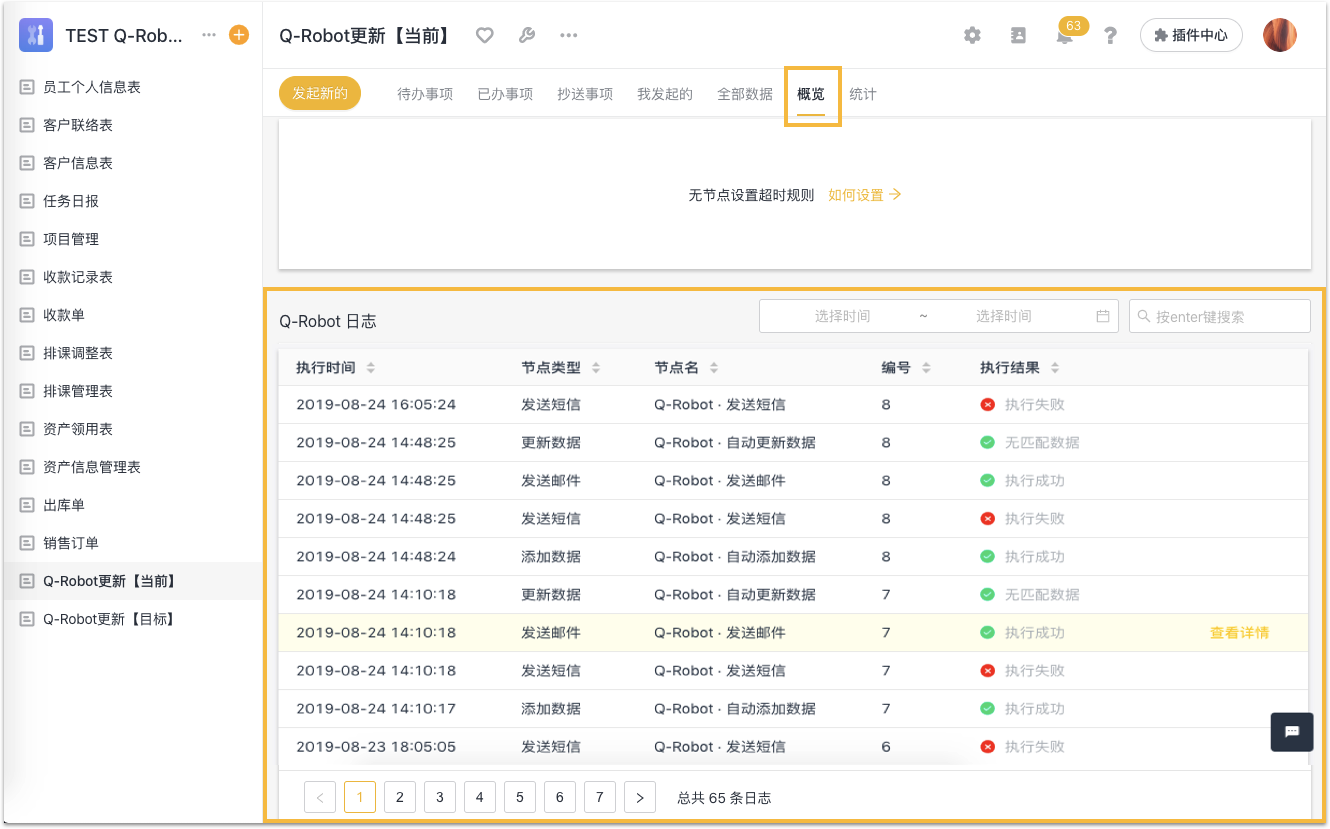Open 销售订单 in sidebar
The height and width of the screenshot is (829, 1330).
point(131,543)
